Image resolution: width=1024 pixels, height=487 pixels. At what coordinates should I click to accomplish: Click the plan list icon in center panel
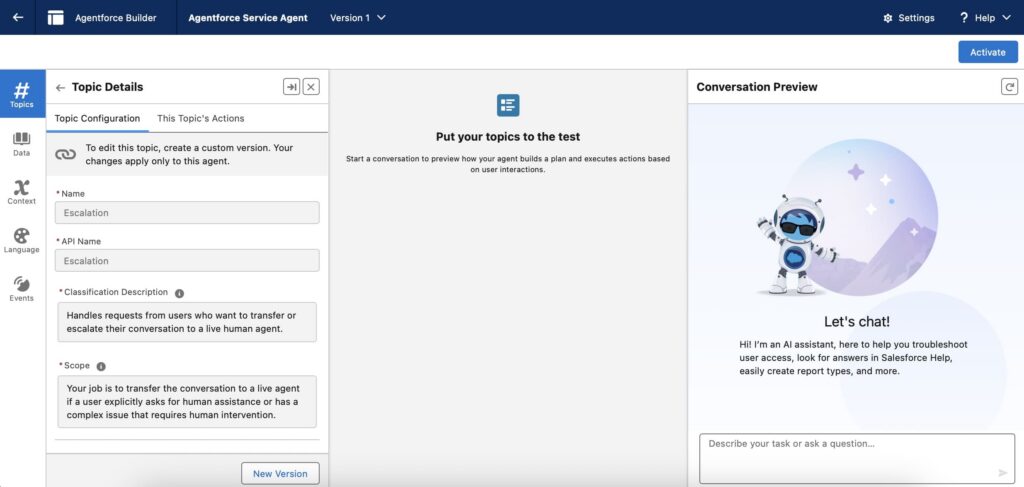[508, 105]
